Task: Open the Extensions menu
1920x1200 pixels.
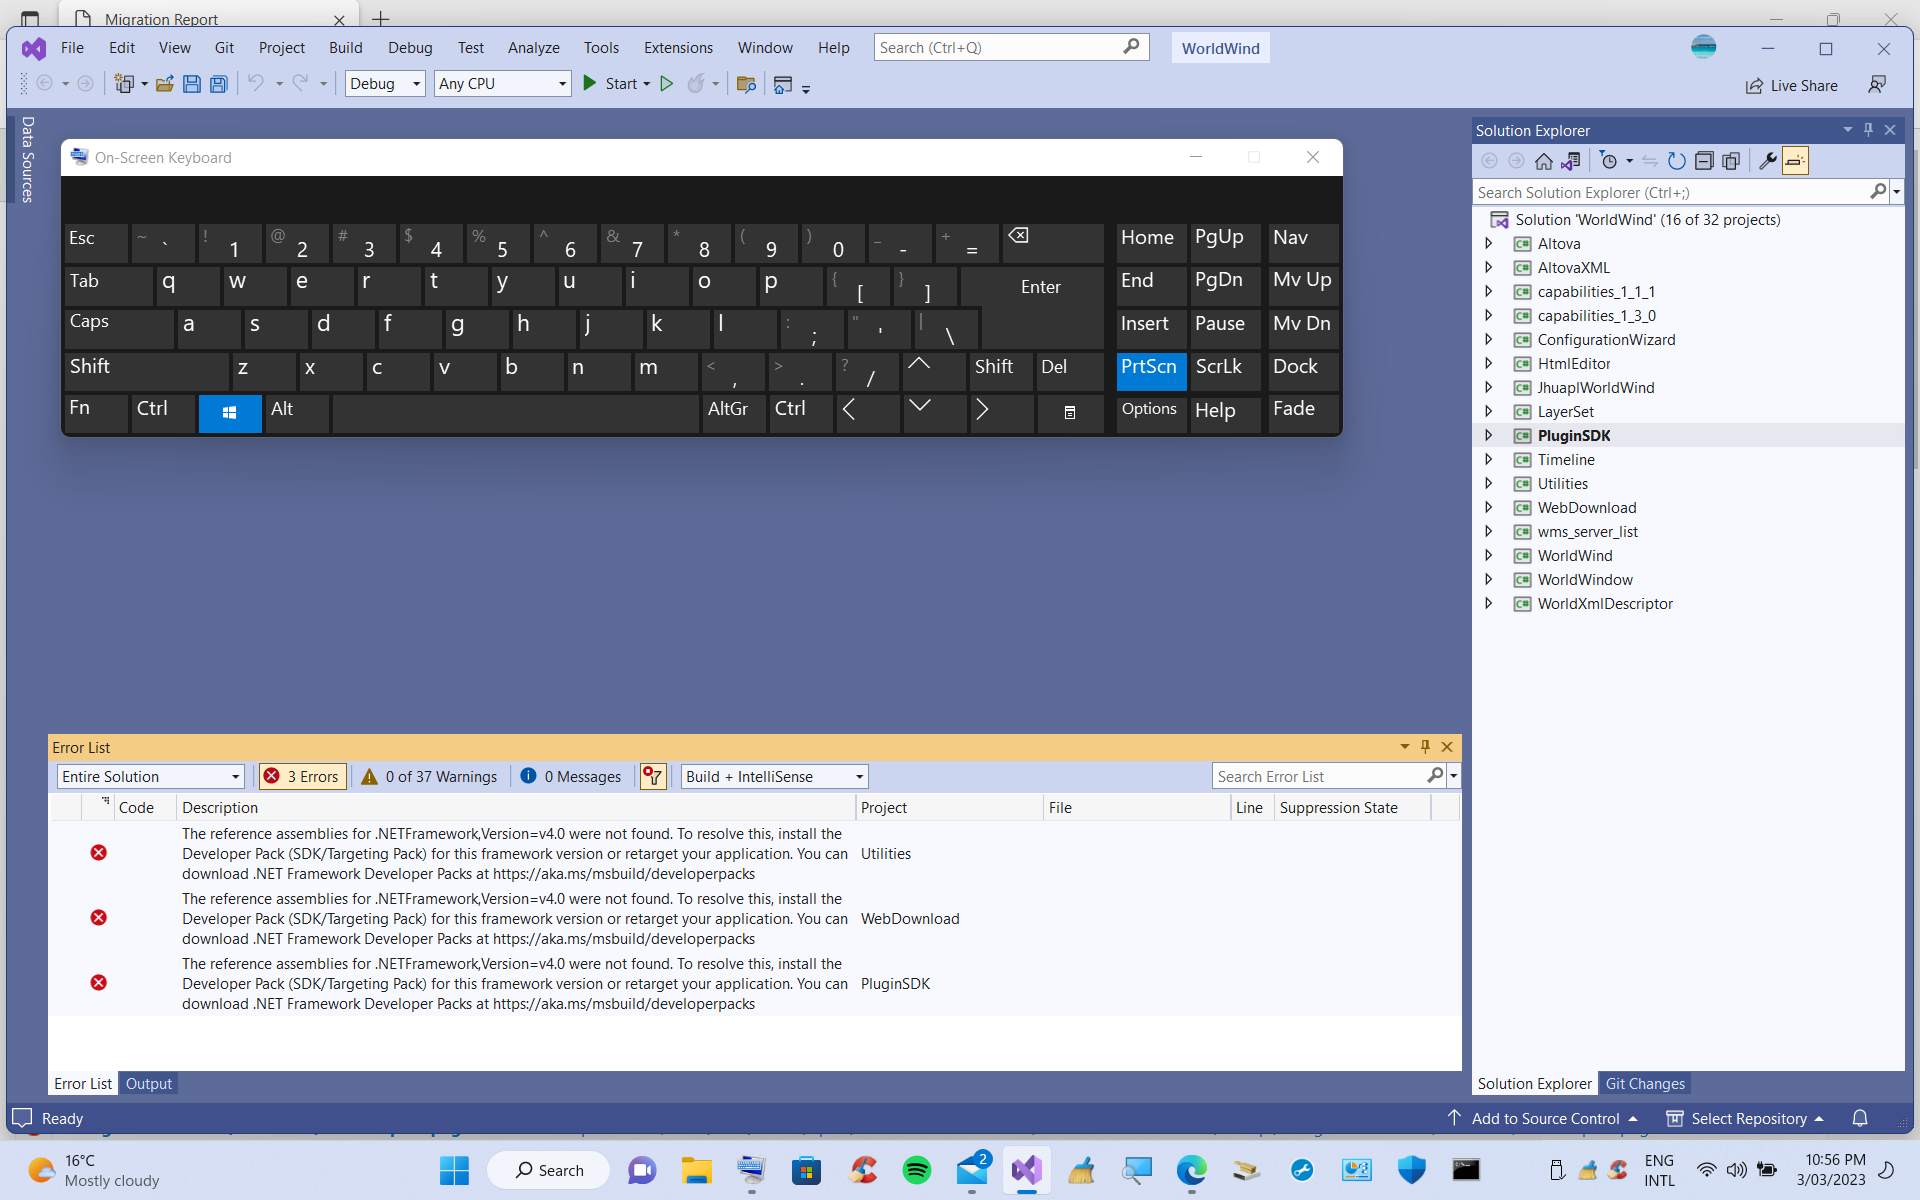Action: tap(678, 48)
